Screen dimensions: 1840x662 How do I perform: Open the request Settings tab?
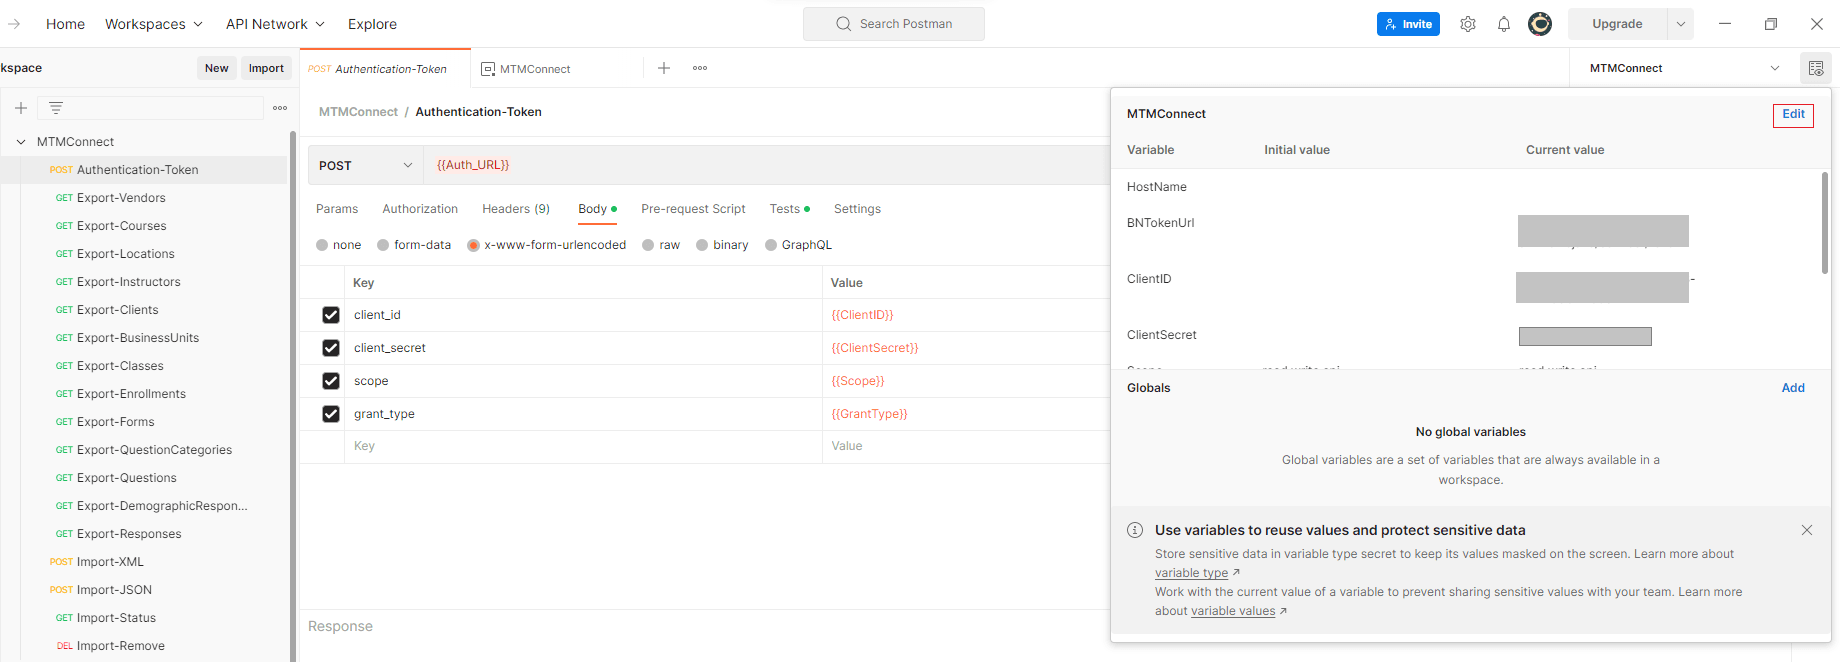(857, 209)
